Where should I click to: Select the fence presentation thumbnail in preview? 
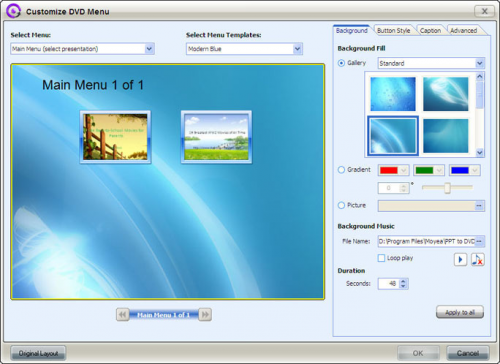(x=115, y=137)
